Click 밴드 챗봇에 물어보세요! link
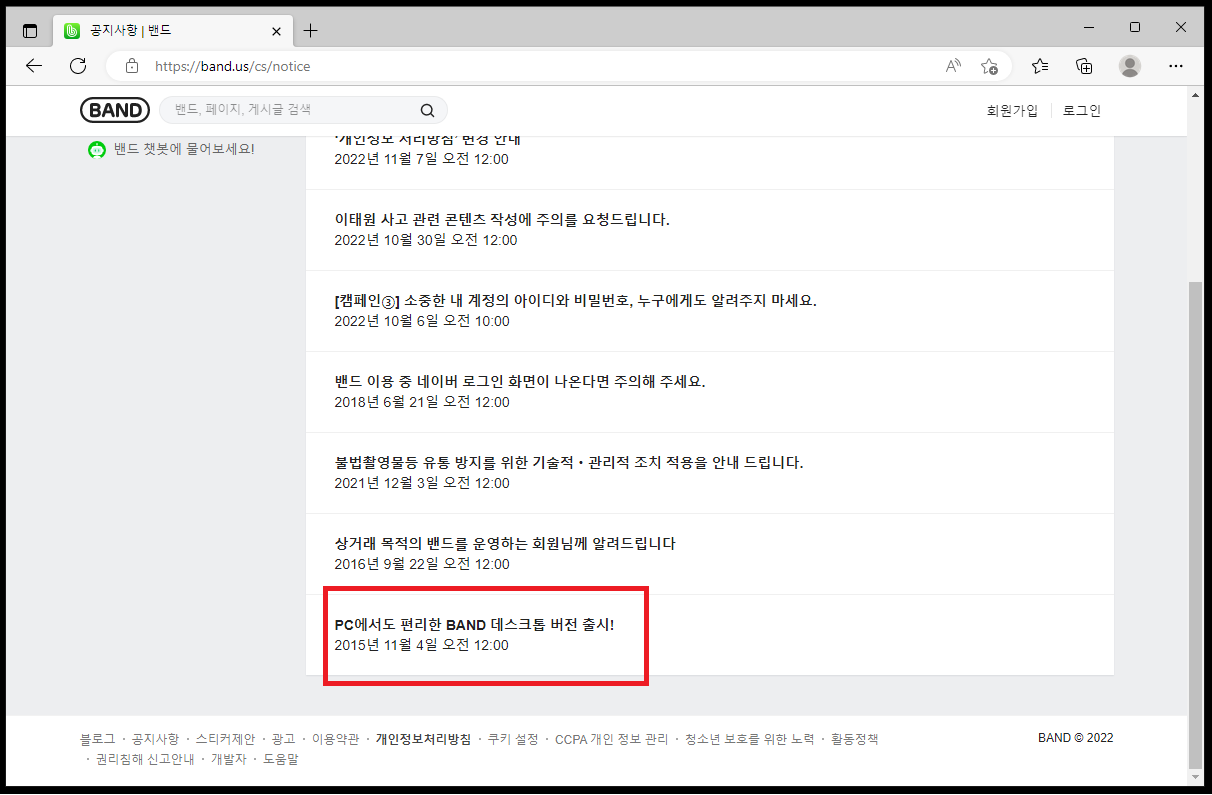1212x795 pixels. 184,149
